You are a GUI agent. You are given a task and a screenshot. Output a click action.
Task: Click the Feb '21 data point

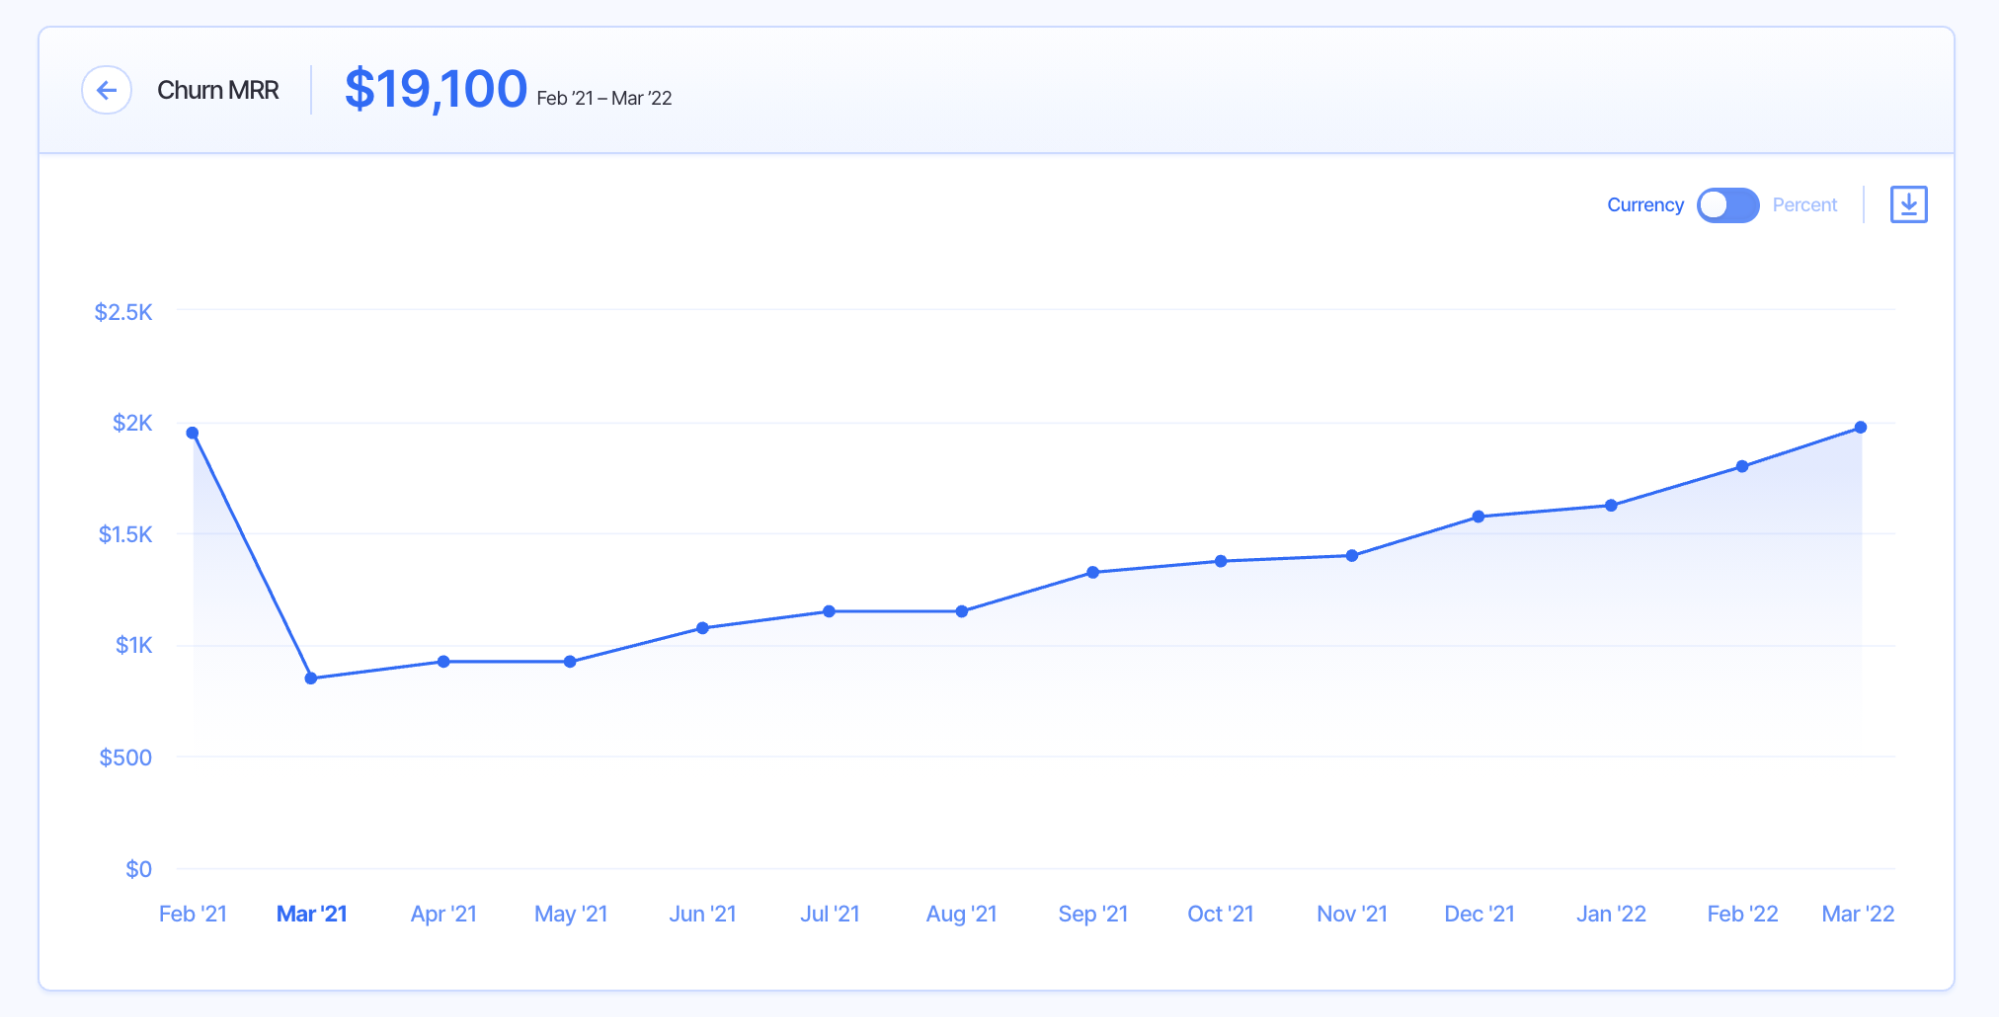[193, 433]
